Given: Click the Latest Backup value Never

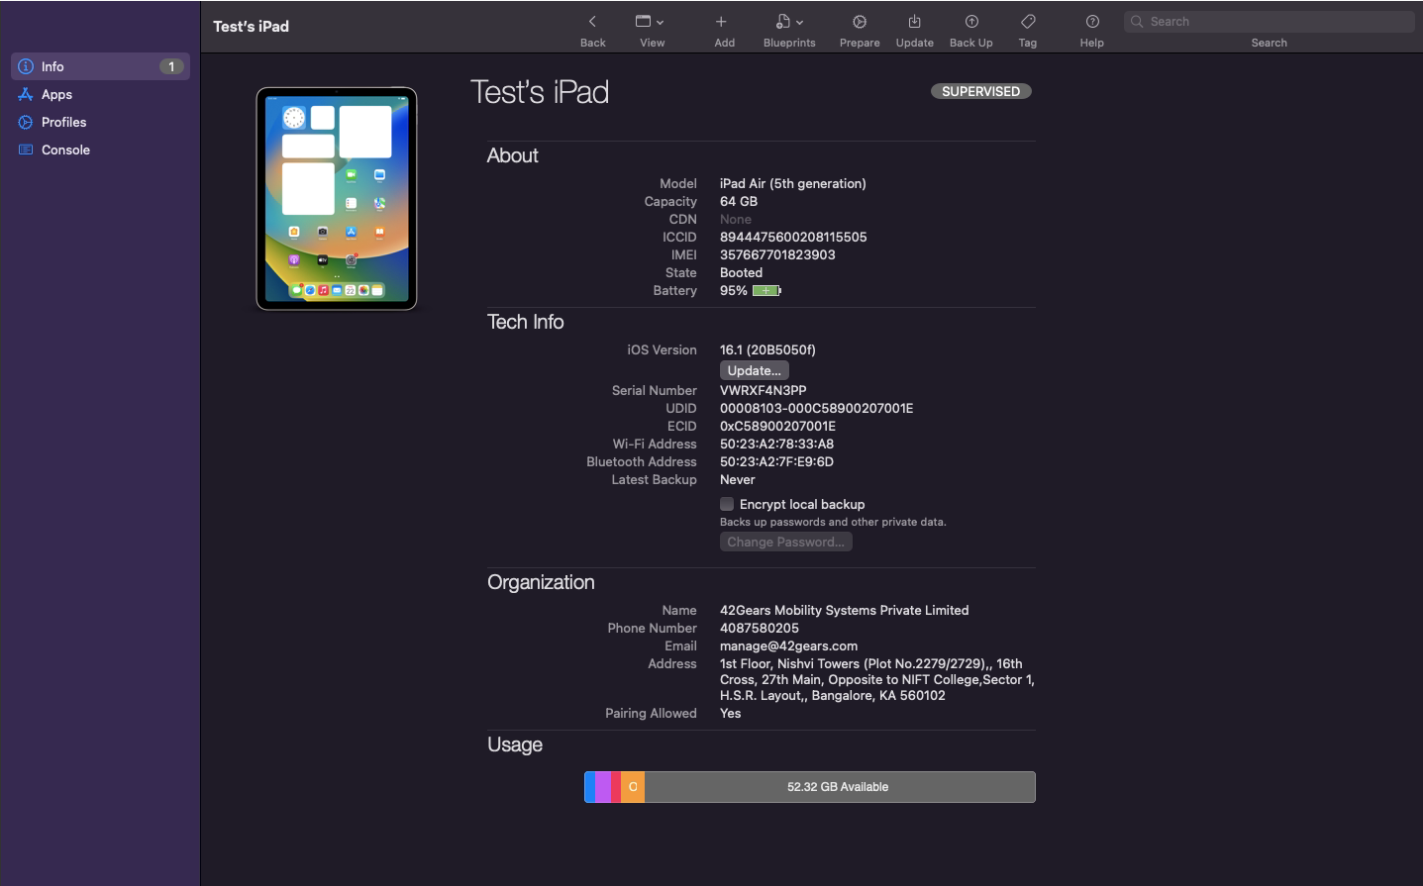Looking at the screenshot, I should click(x=737, y=480).
